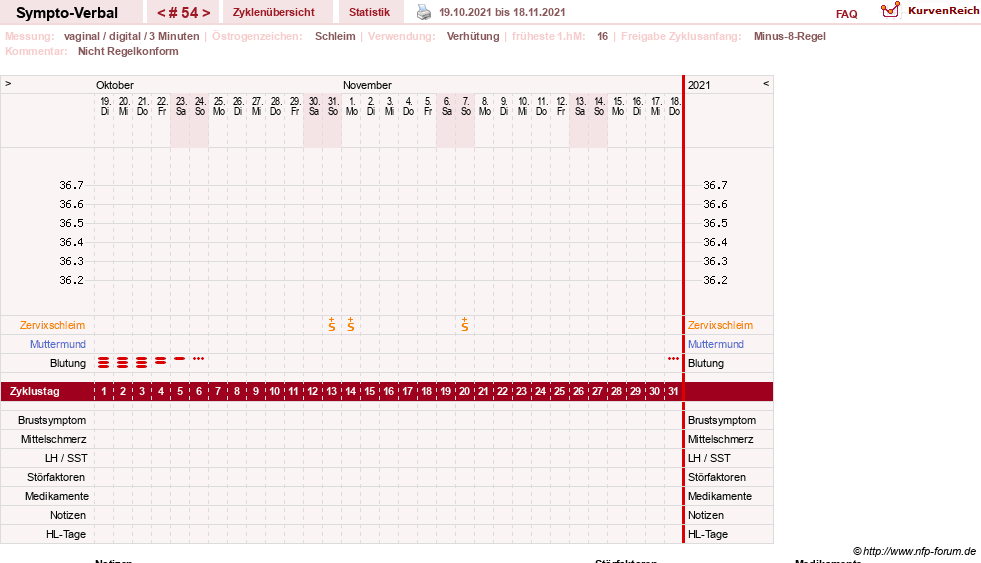Click right Muttermund row label
The width and height of the screenshot is (981, 563).
pos(716,344)
